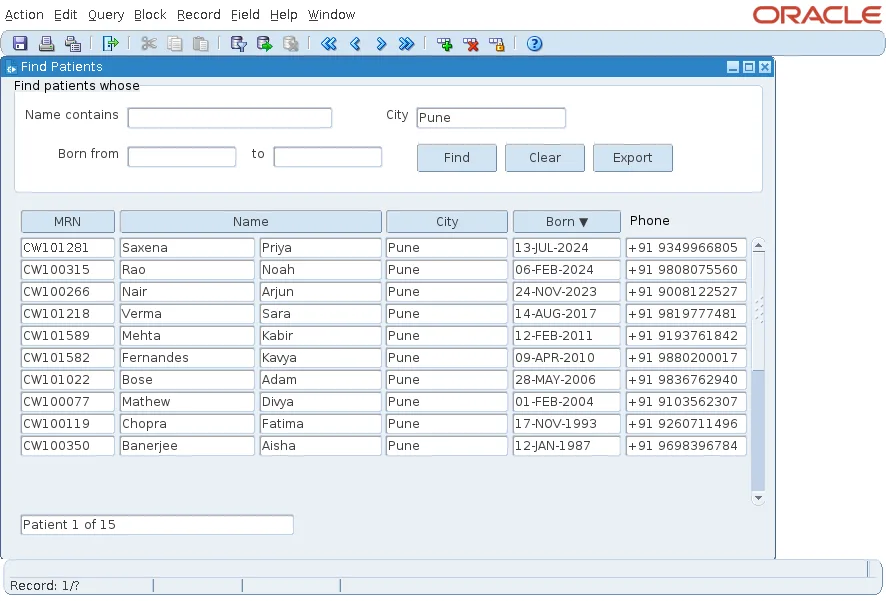Click the Copy icon in the toolbar

click(x=175, y=43)
